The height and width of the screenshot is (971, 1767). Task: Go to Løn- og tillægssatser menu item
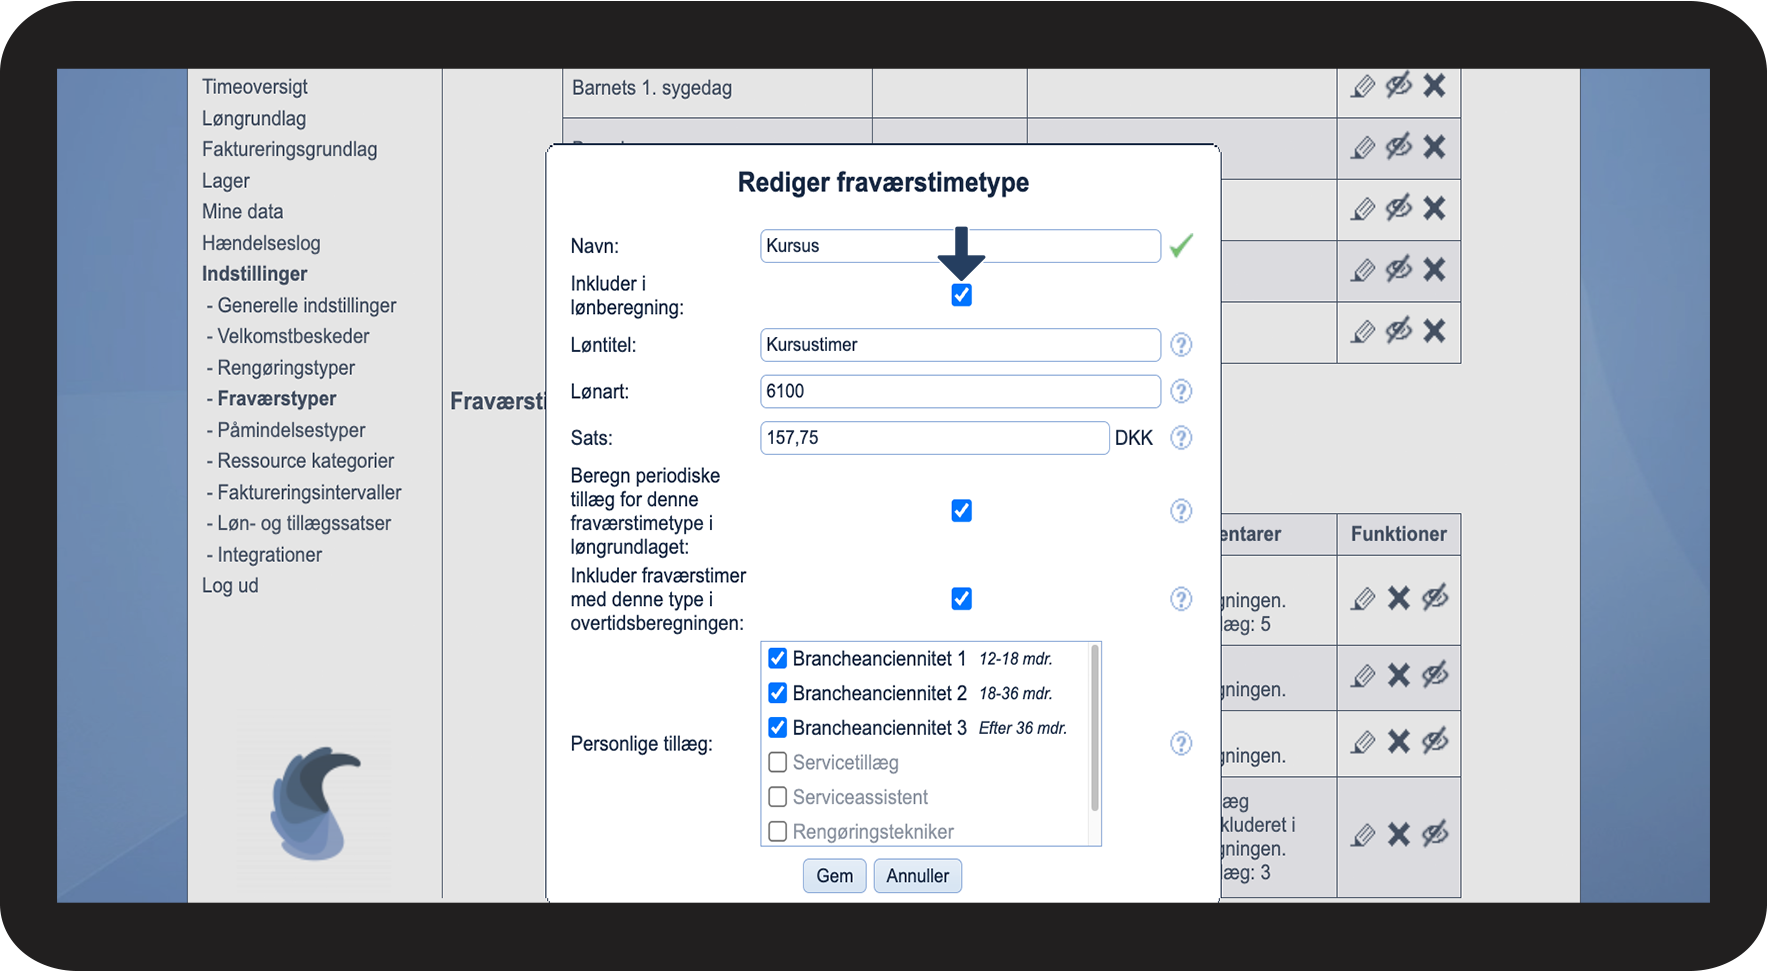[304, 524]
